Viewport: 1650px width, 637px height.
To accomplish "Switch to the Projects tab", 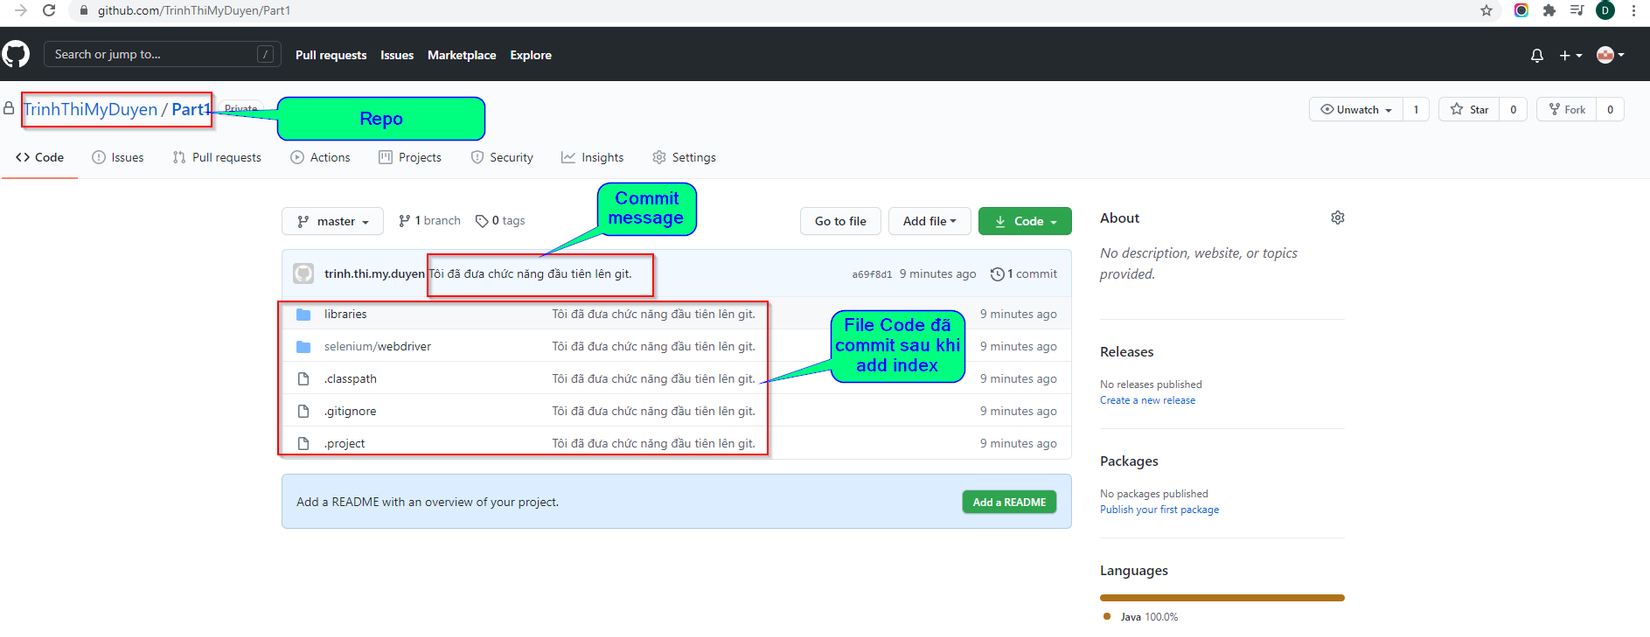I will [410, 157].
